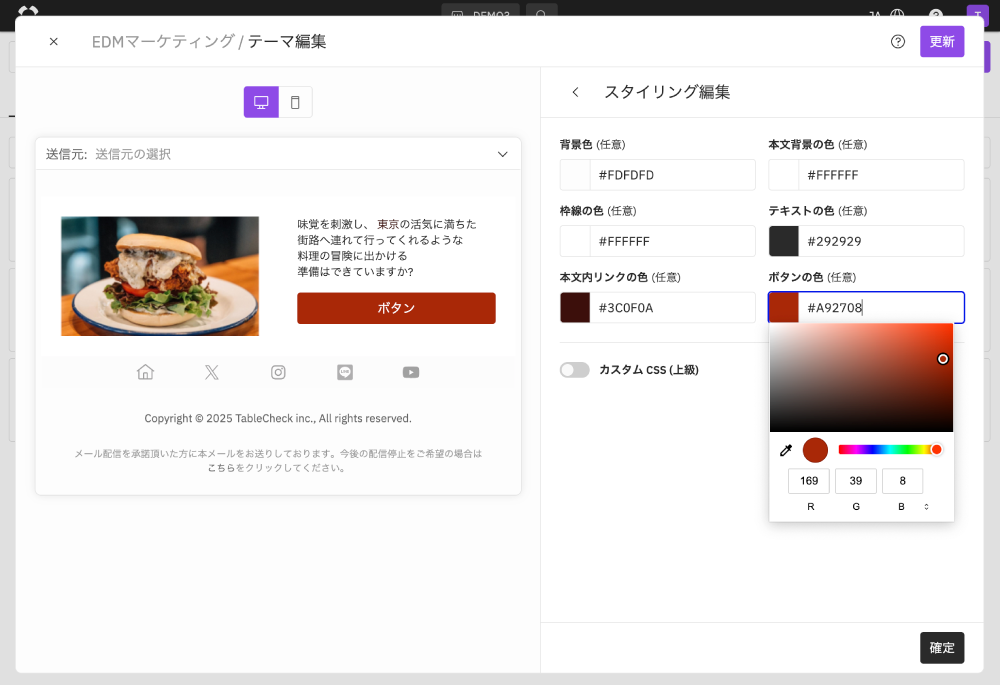Image resolution: width=1000 pixels, height=685 pixels.
Task: Click the 東京 link in preview text
Action: click(x=388, y=224)
